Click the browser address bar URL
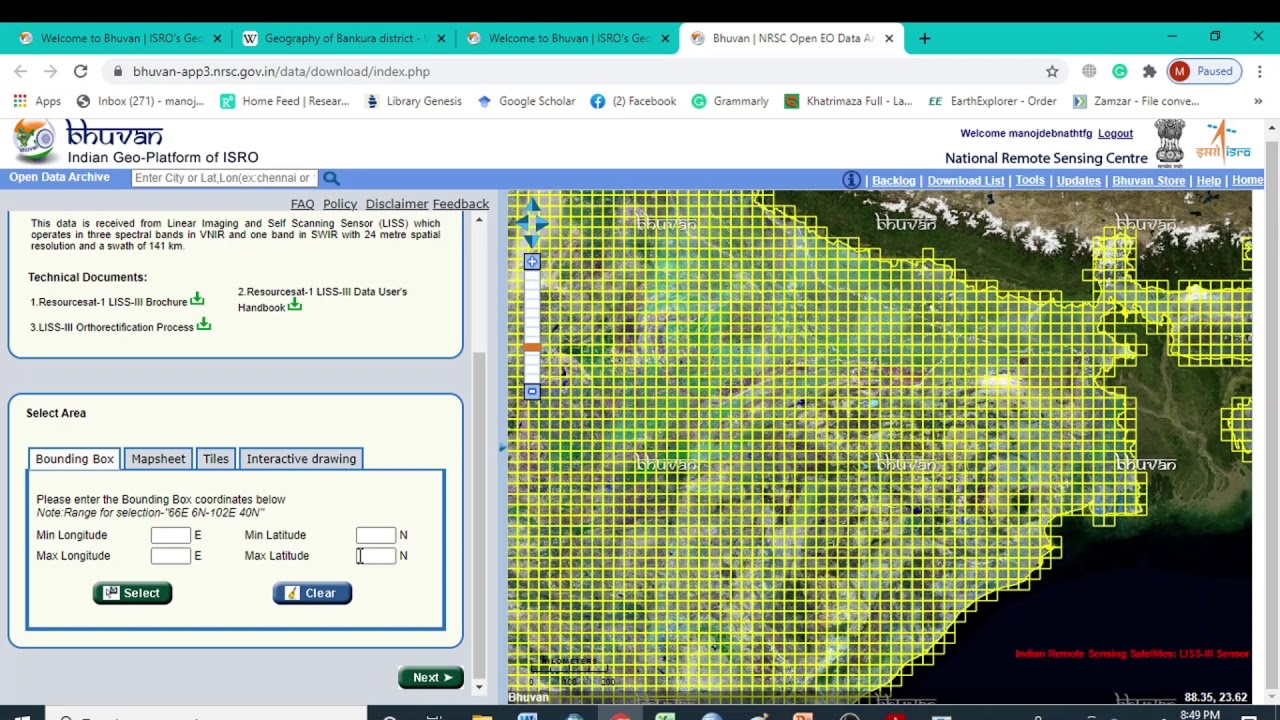The height and width of the screenshot is (720, 1280). tap(281, 71)
